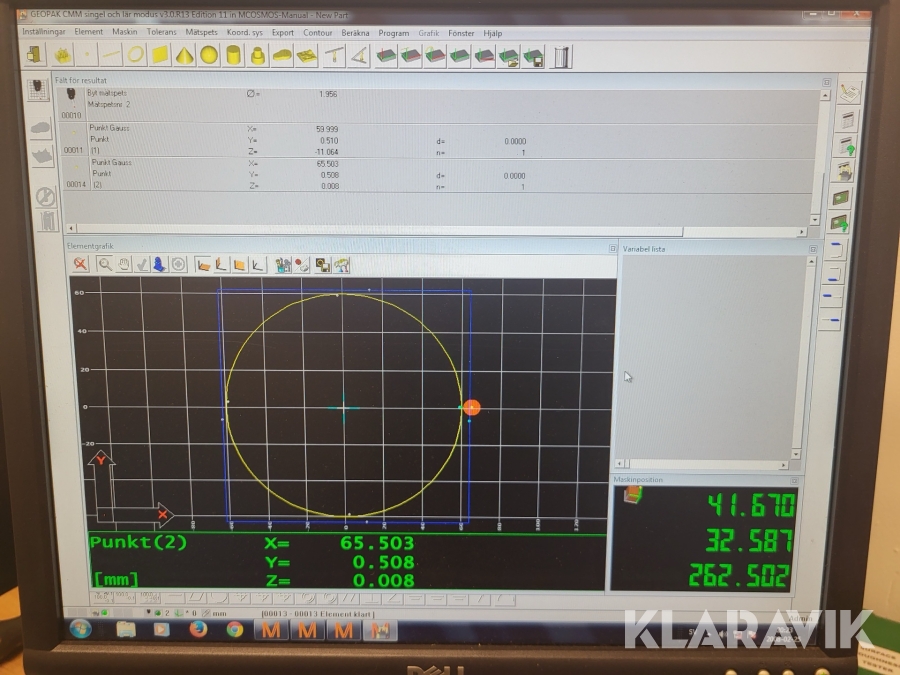Click the magnifier zoom icon in Elementgrafik
This screenshot has width=900, height=675.
pos(105,264)
